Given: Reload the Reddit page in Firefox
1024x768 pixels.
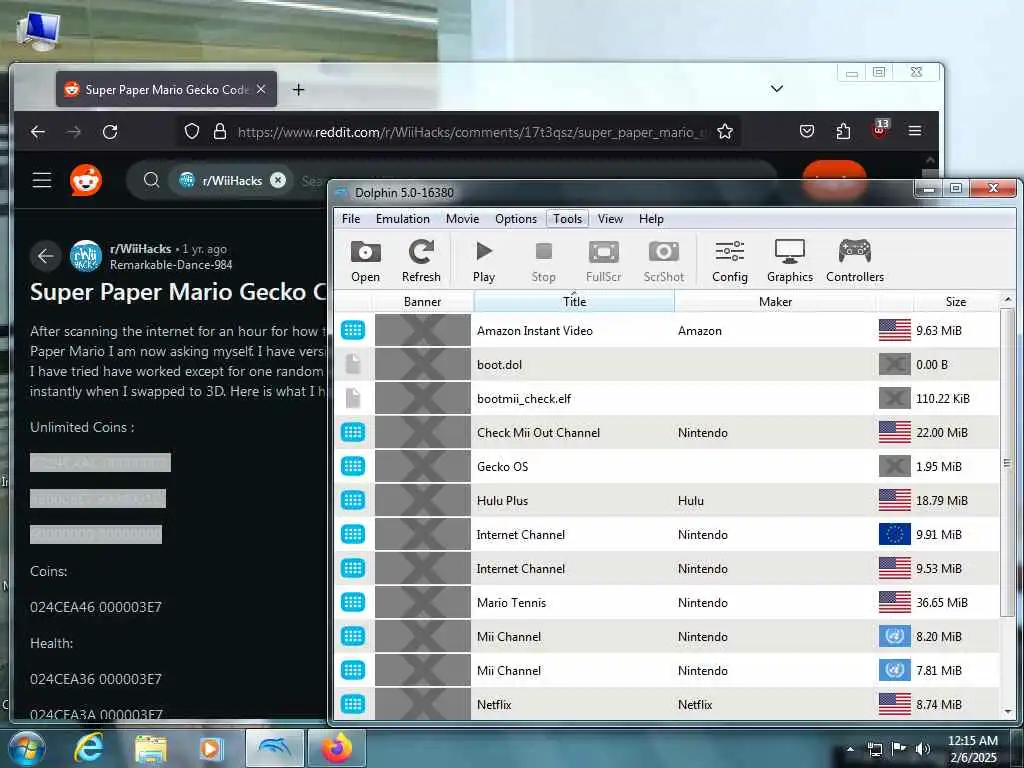Looking at the screenshot, I should pyautogui.click(x=110, y=132).
